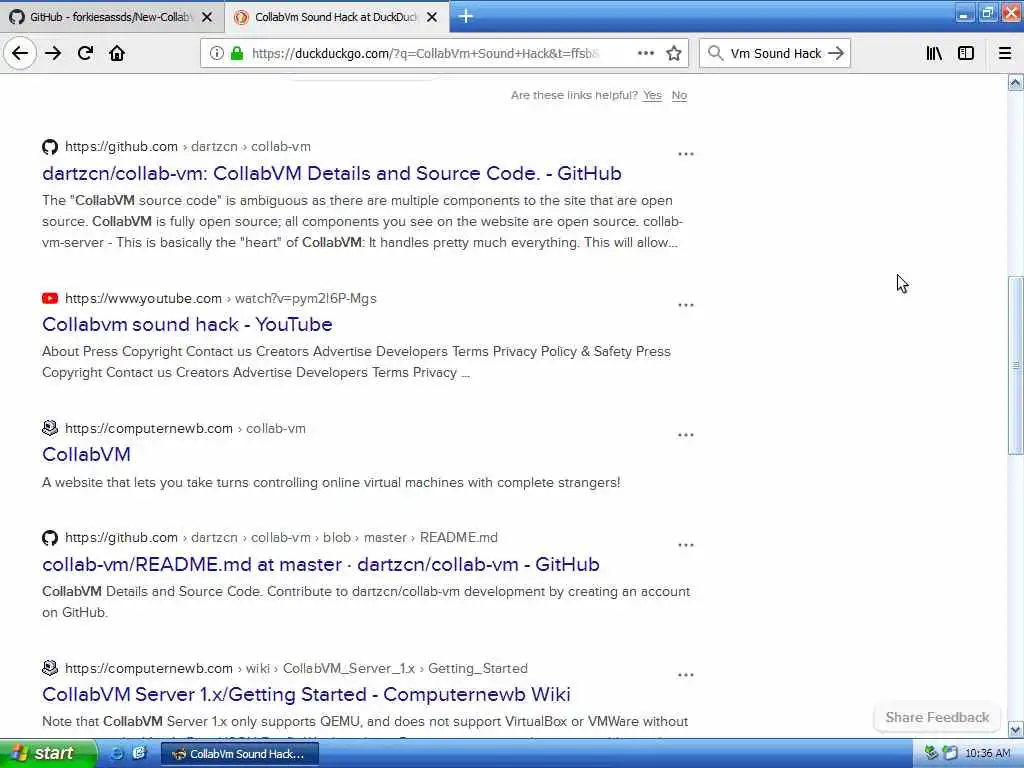Click the page scrollbar up arrow
This screenshot has height=768, width=1024.
[1016, 82]
